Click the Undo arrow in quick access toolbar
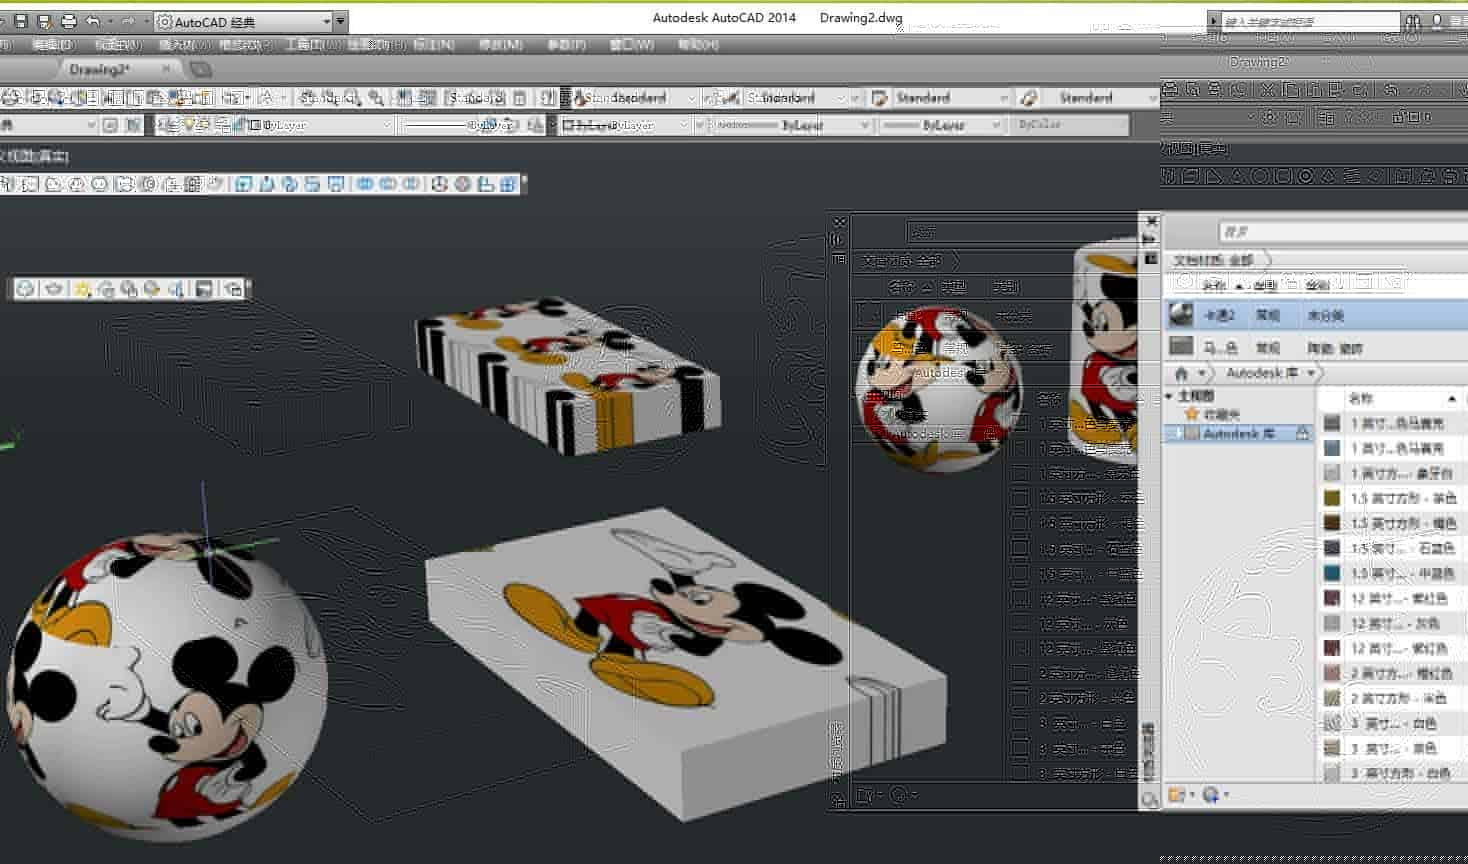The height and width of the screenshot is (864, 1468). [x=93, y=21]
